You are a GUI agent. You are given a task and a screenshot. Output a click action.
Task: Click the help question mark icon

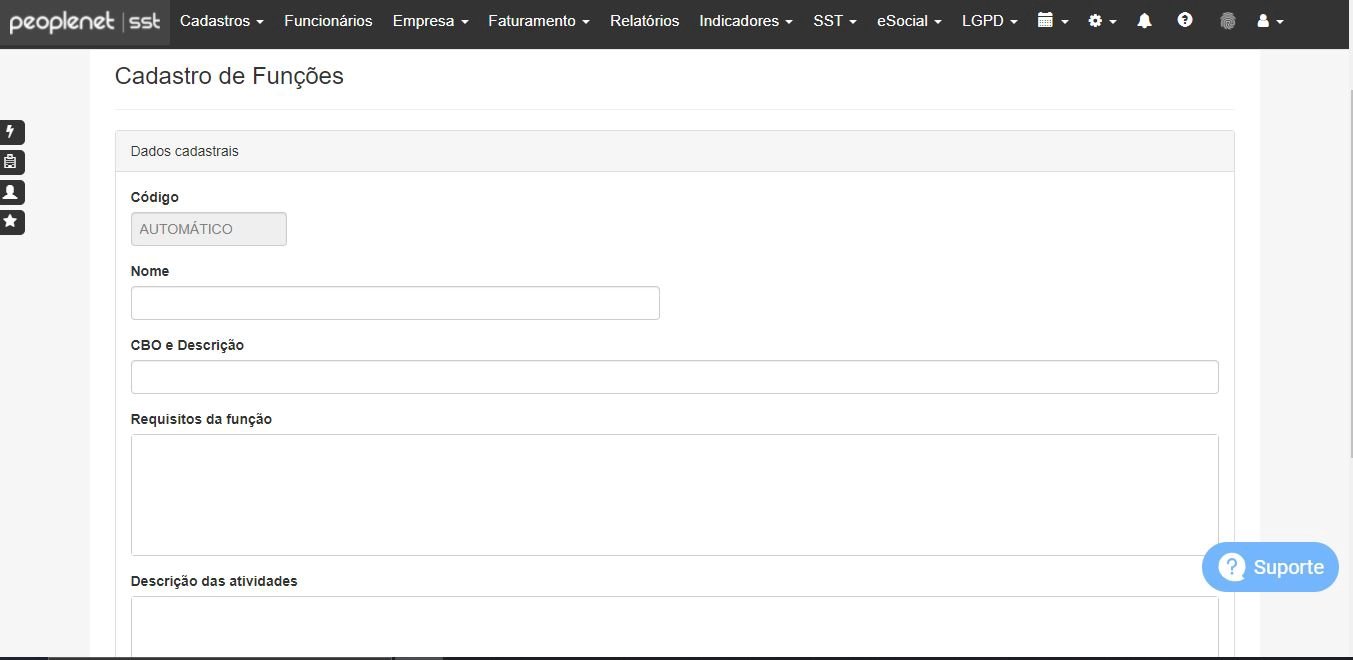1185,20
